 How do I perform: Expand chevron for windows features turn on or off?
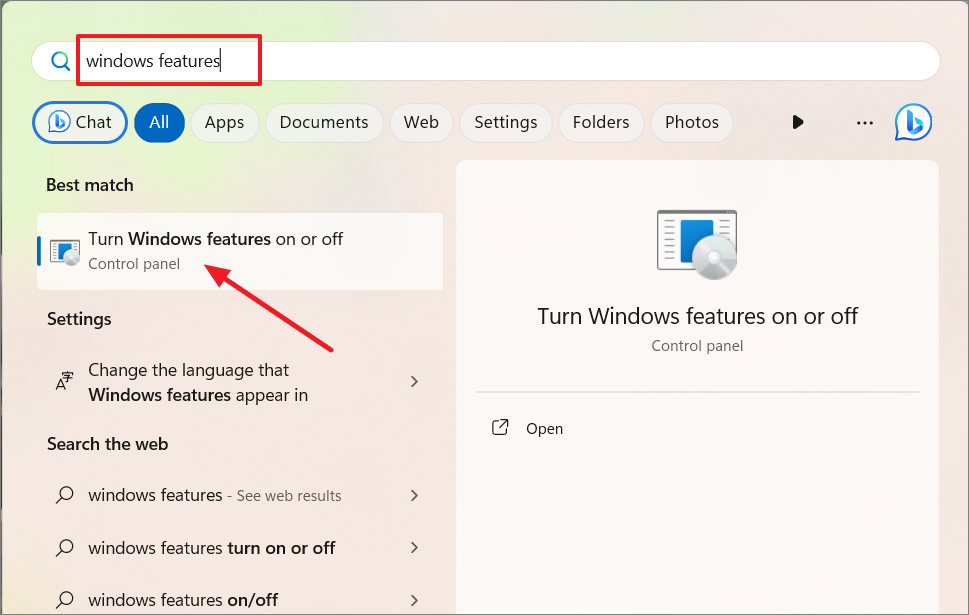[414, 548]
